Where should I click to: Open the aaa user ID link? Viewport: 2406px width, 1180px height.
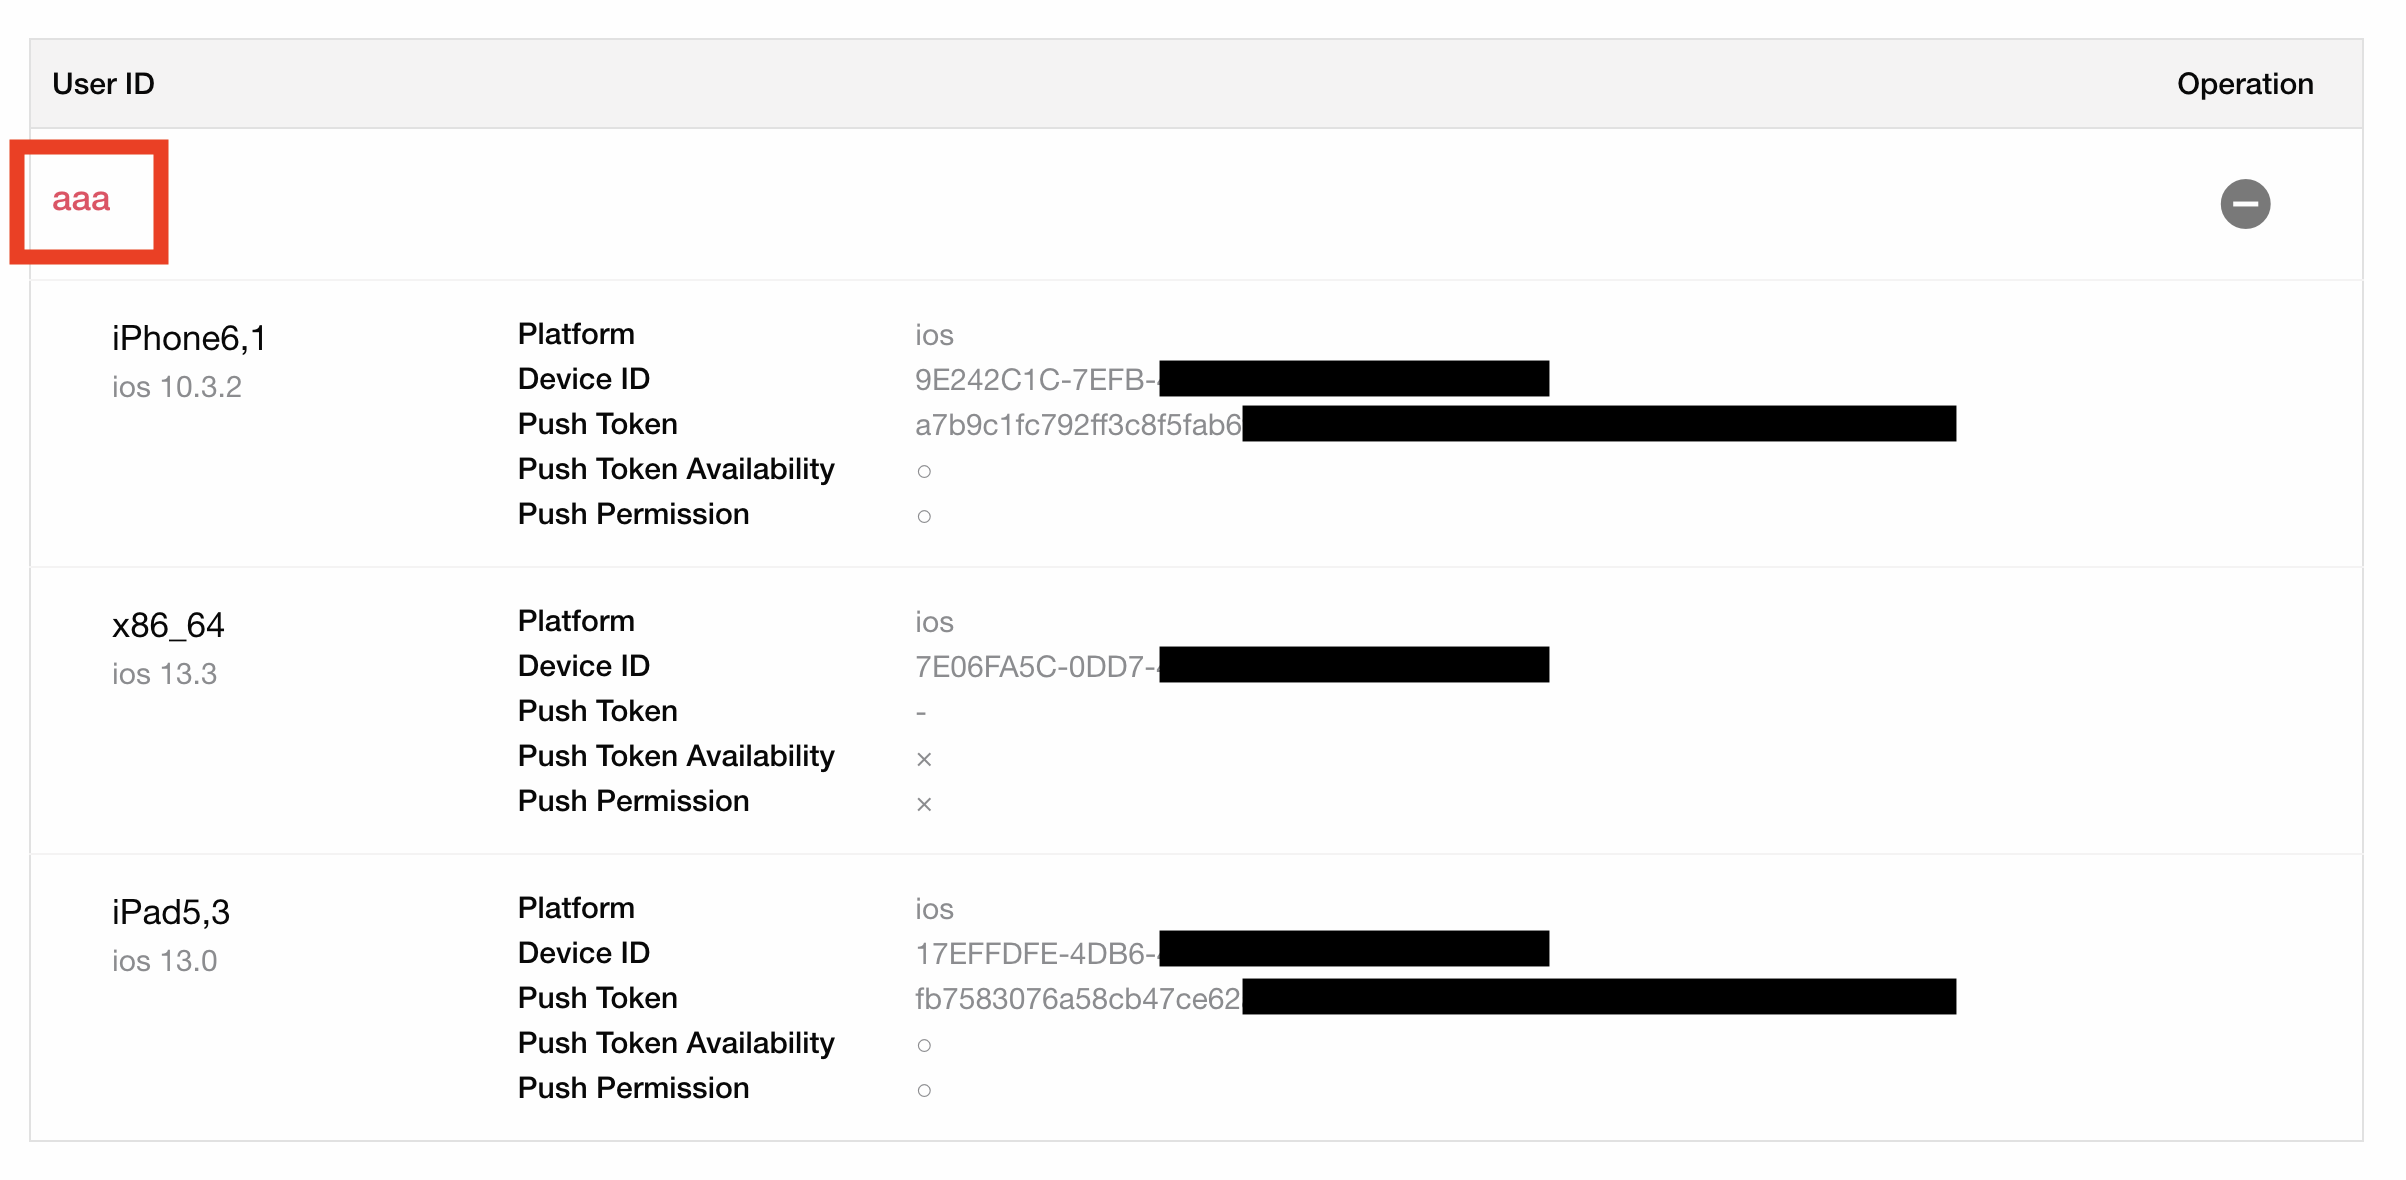tap(81, 199)
